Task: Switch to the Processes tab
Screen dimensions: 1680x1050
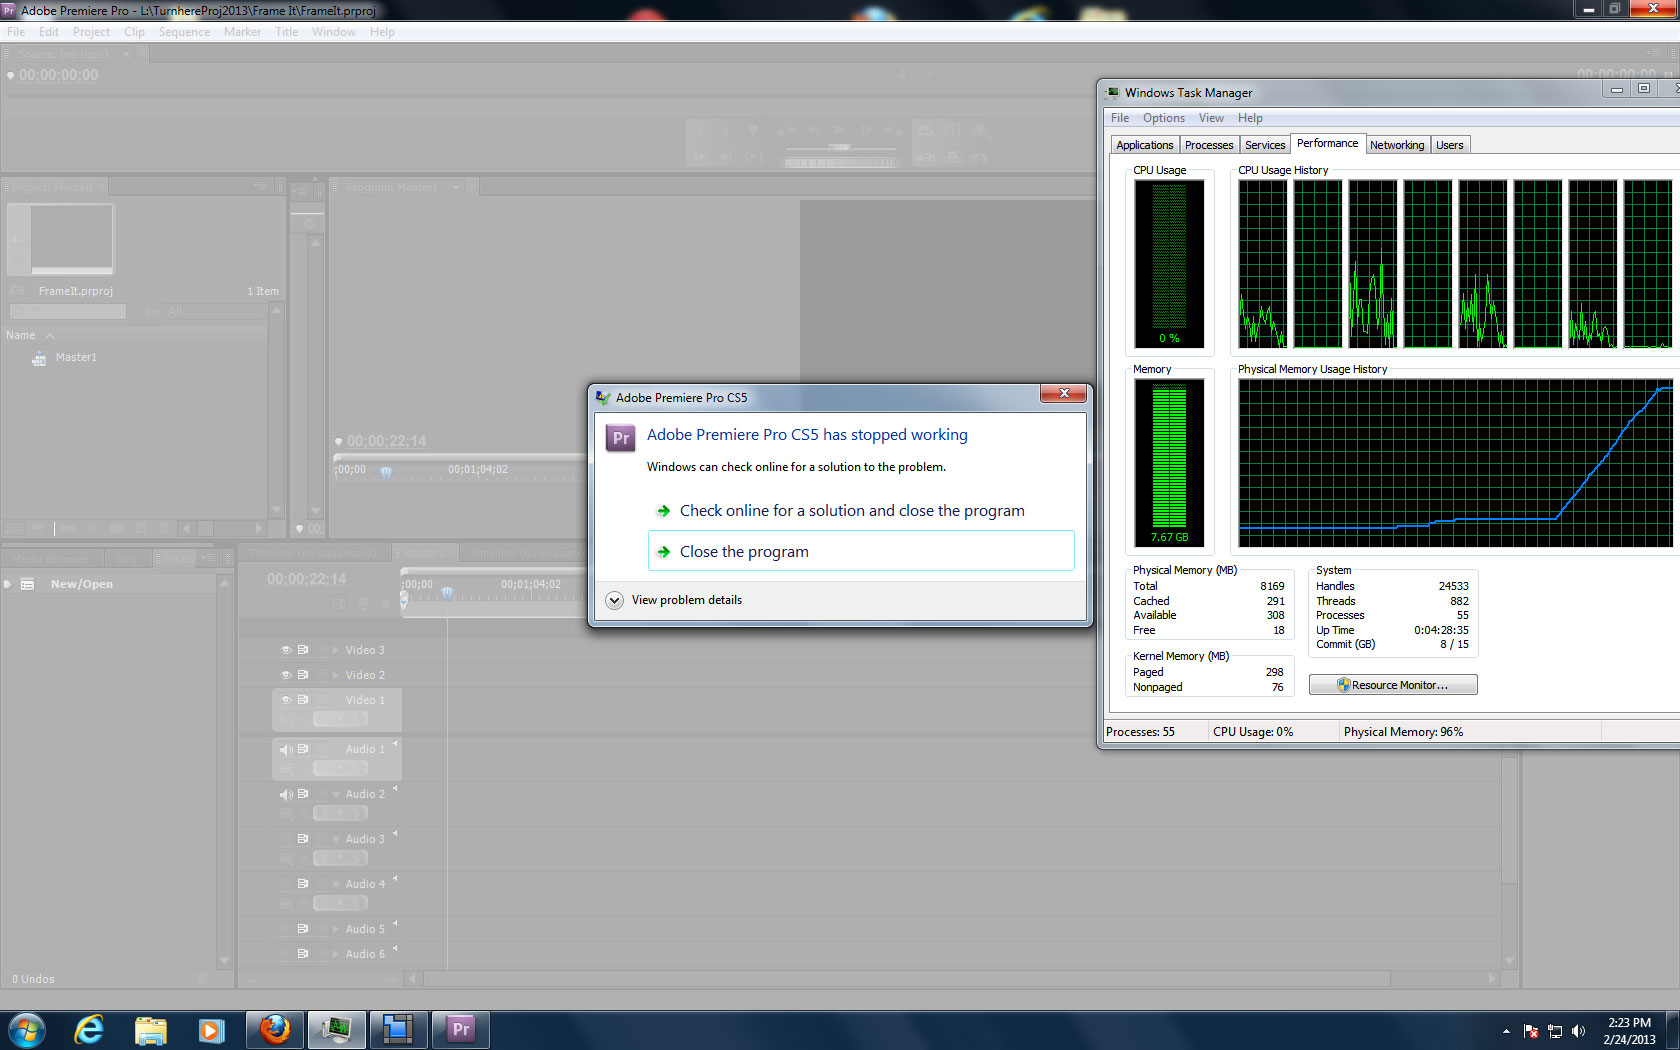Action: click(x=1208, y=145)
